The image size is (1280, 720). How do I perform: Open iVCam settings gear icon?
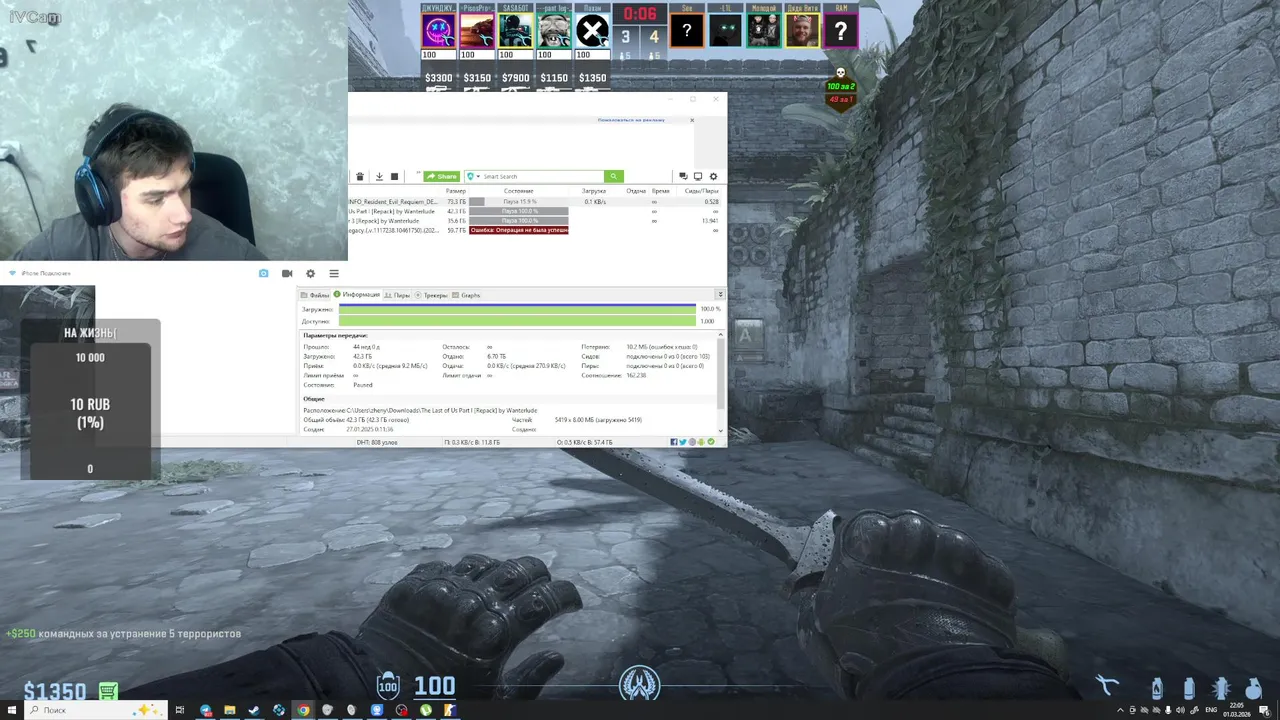point(310,273)
